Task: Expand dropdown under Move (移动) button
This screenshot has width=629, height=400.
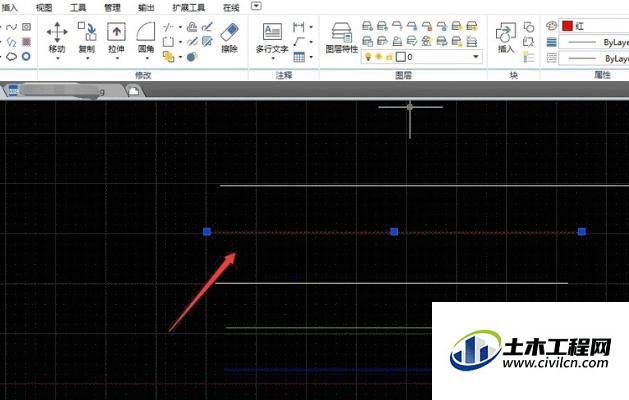Action: (57, 58)
